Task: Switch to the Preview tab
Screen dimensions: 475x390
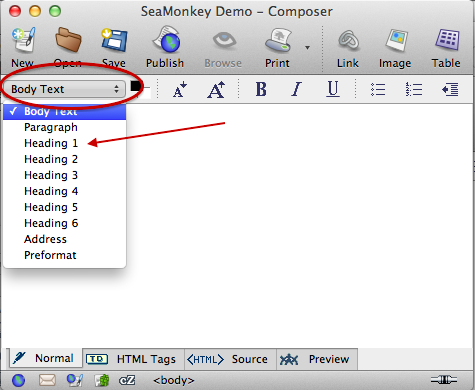Action: 317,359
